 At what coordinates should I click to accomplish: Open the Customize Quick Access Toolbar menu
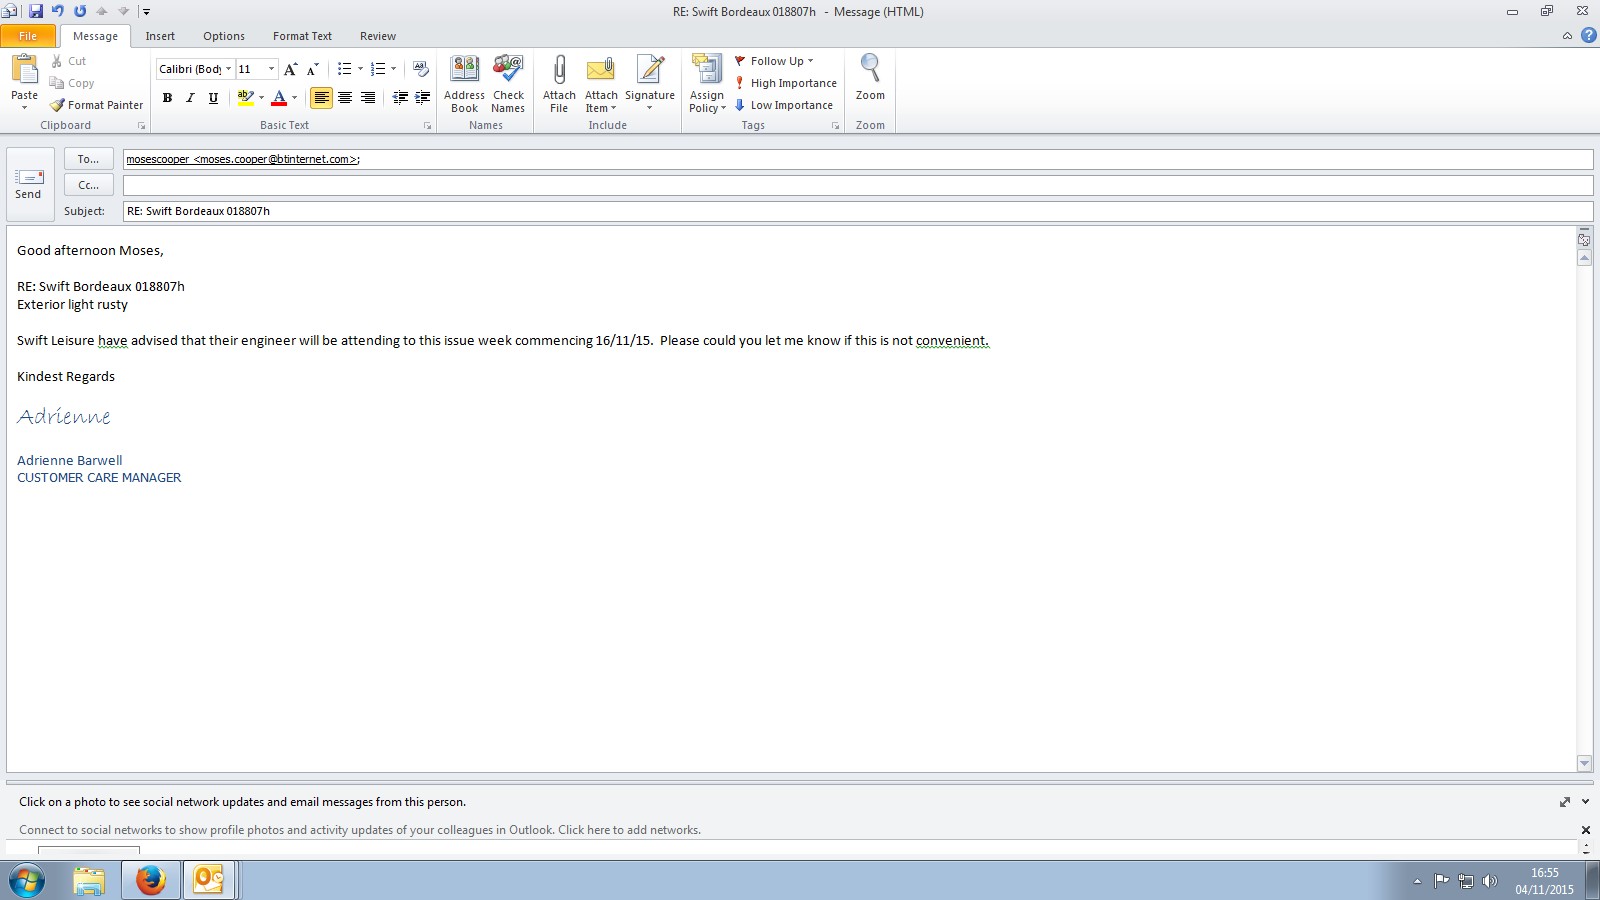[x=146, y=12]
